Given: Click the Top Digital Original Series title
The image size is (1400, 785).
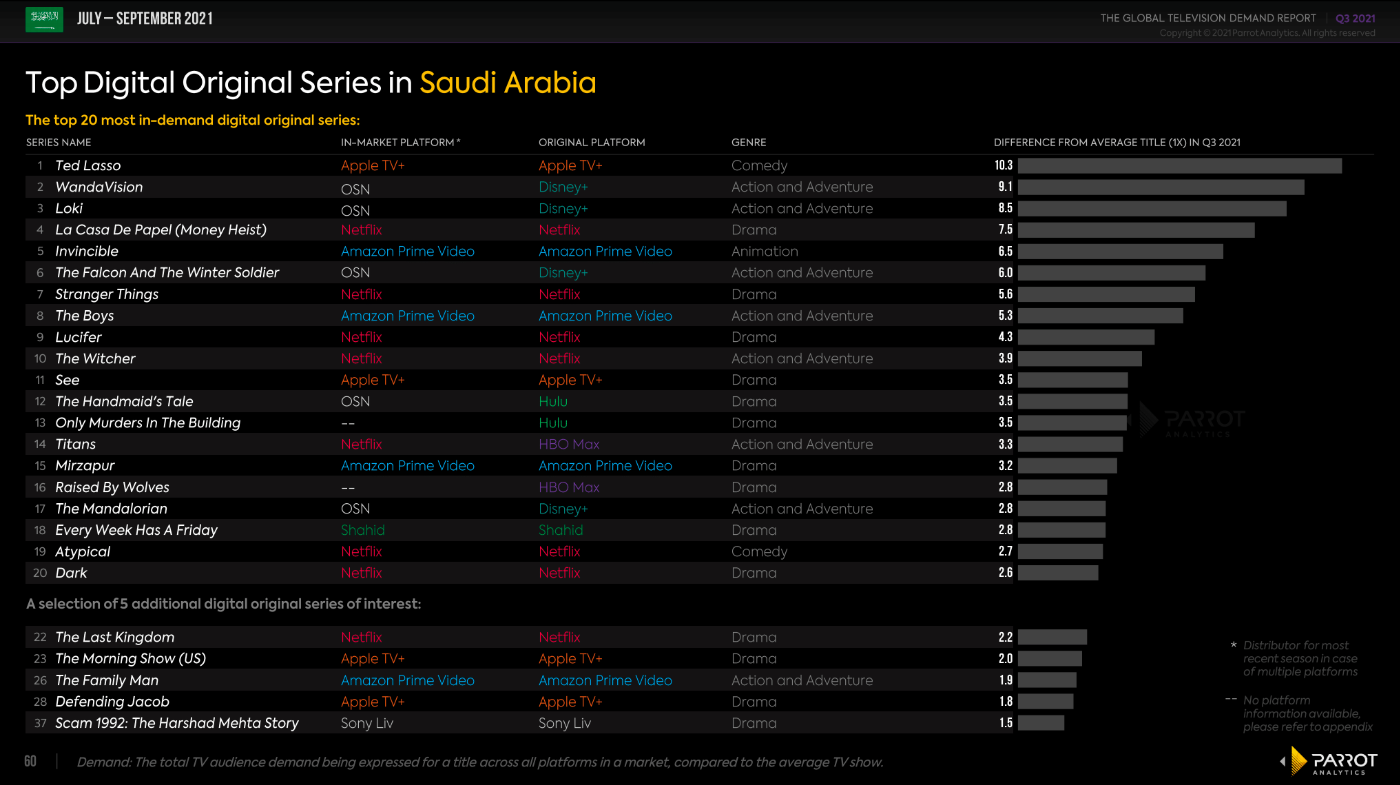Looking at the screenshot, I should click(311, 82).
